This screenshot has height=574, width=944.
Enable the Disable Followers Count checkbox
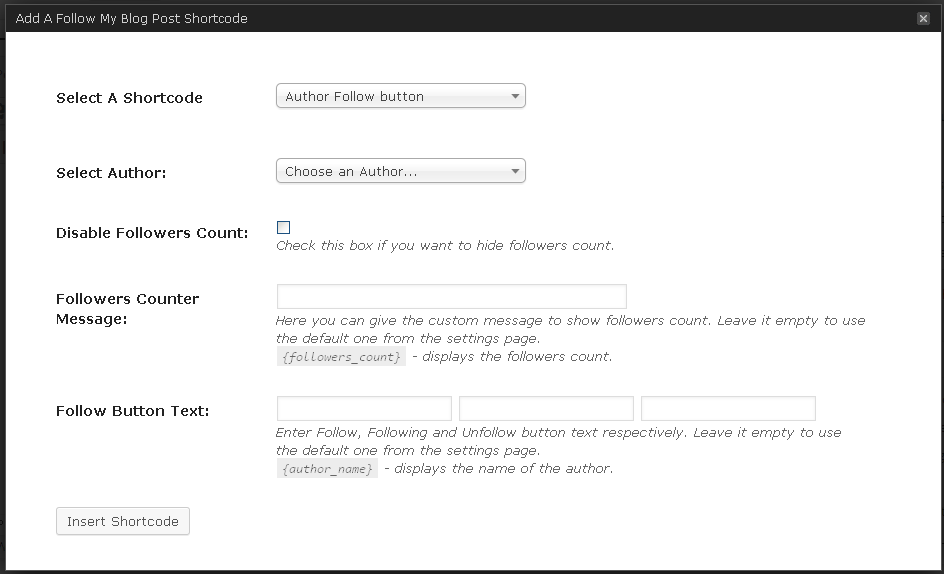click(284, 228)
